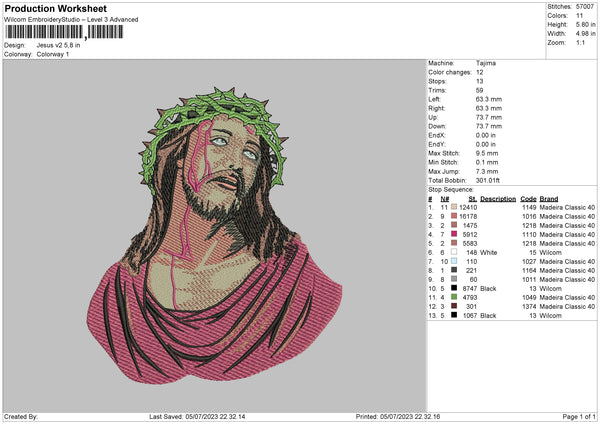Click the 'Down:' value 73.7 mm
This screenshot has width=600, height=424.
(489, 126)
